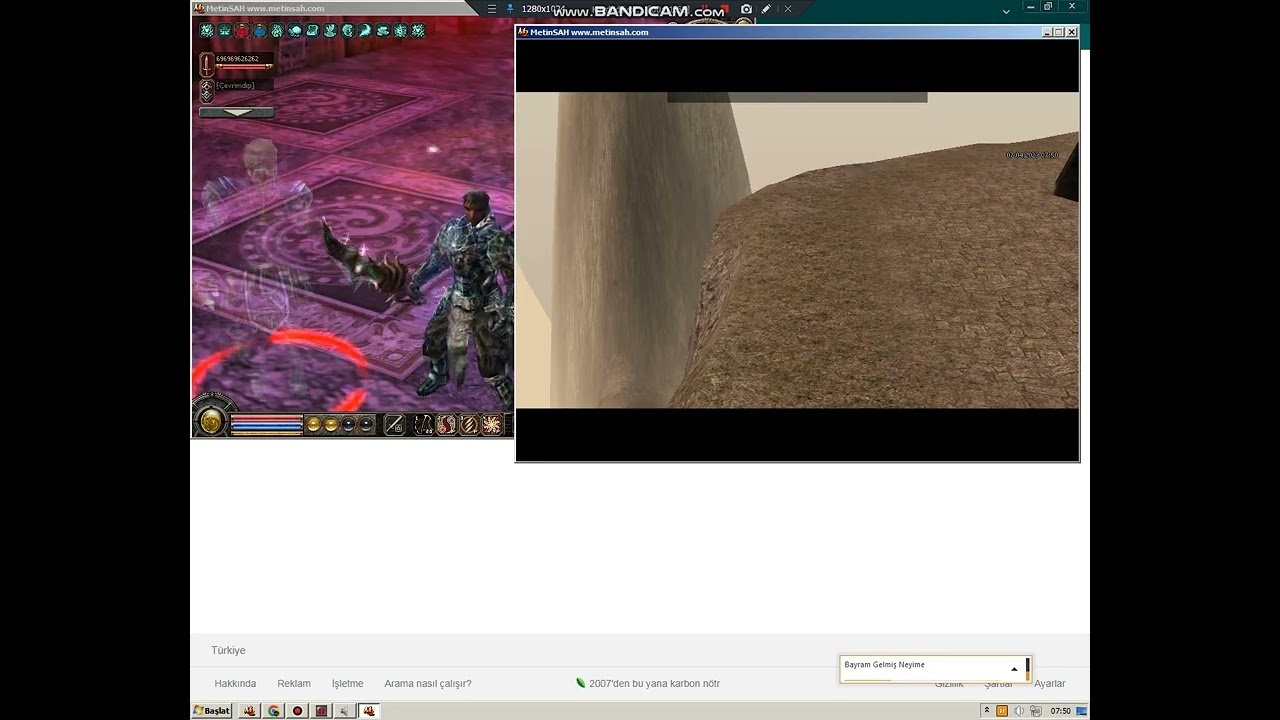Open the Ayarlar footer link
The image size is (1280, 720).
click(x=1050, y=684)
